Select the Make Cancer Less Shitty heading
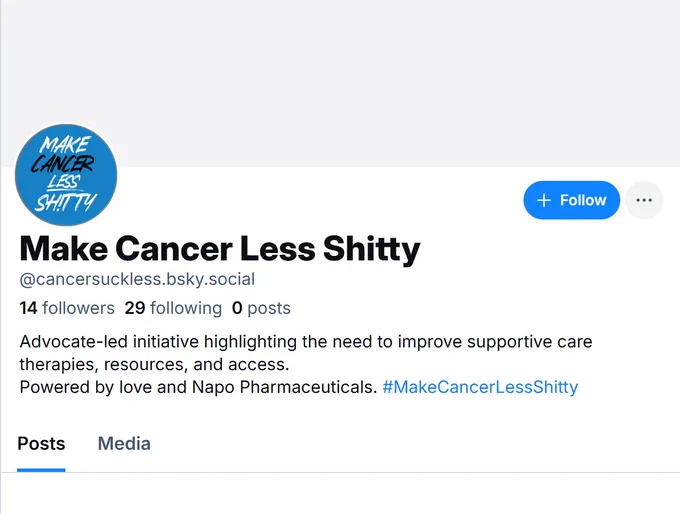Screen dimensions: 680x514 tap(220, 249)
